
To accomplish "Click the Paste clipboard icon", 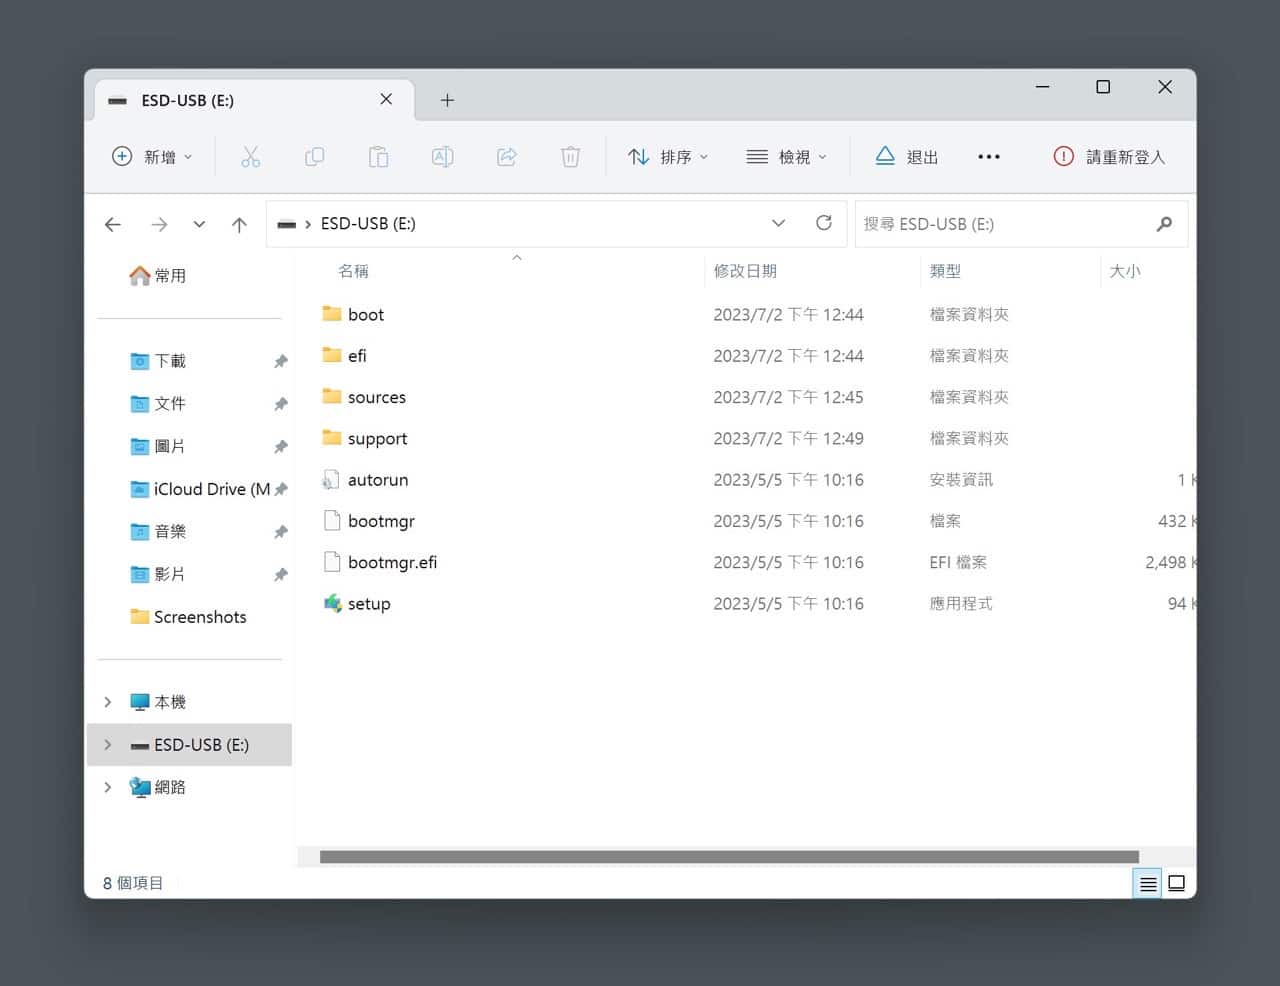I will [x=378, y=157].
